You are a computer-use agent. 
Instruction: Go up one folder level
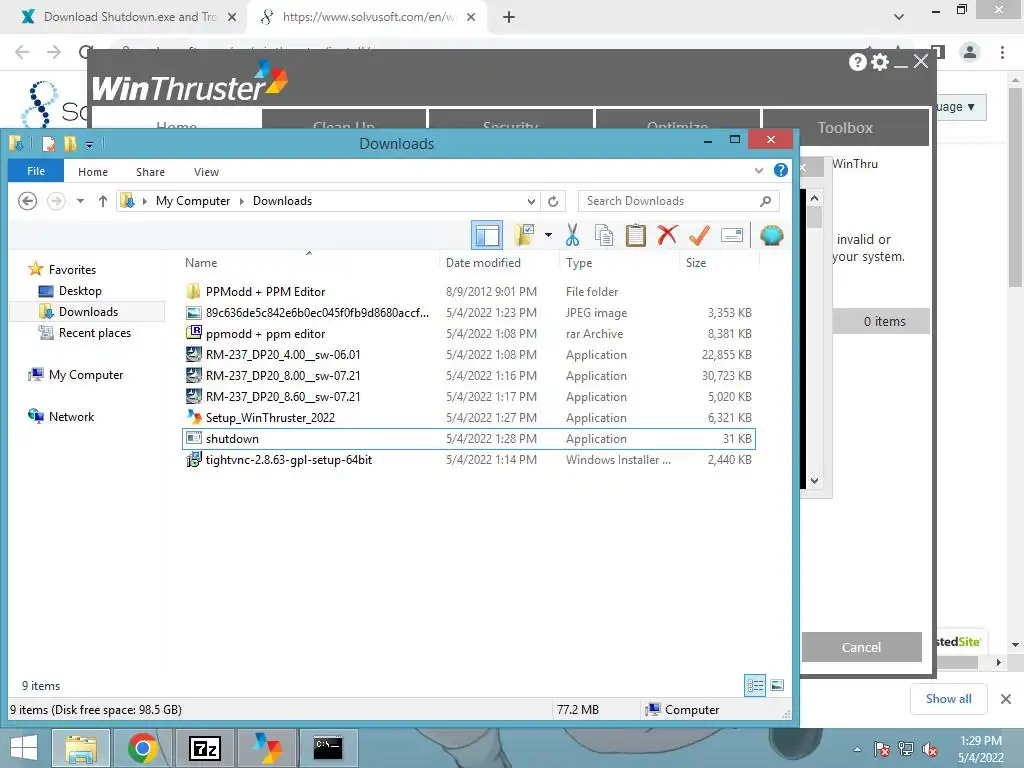103,201
